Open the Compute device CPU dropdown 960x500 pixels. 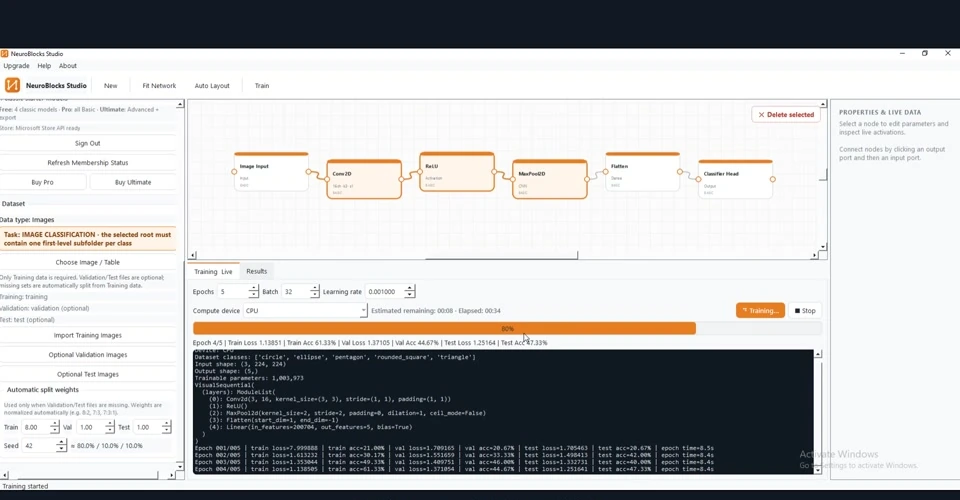click(x=306, y=311)
